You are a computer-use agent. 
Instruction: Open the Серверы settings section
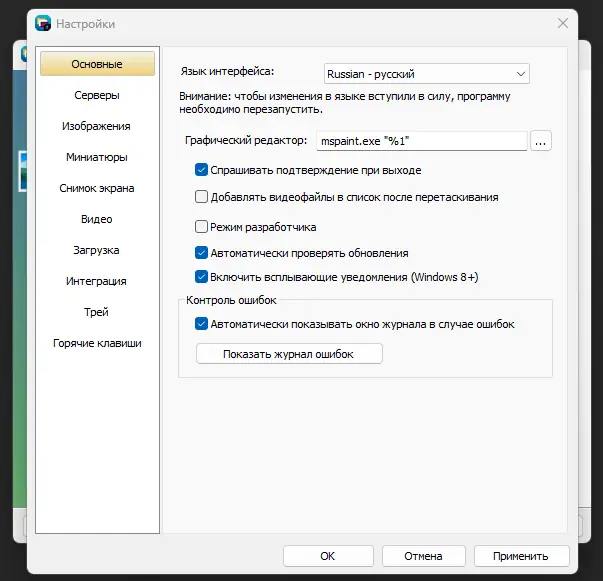[97, 95]
